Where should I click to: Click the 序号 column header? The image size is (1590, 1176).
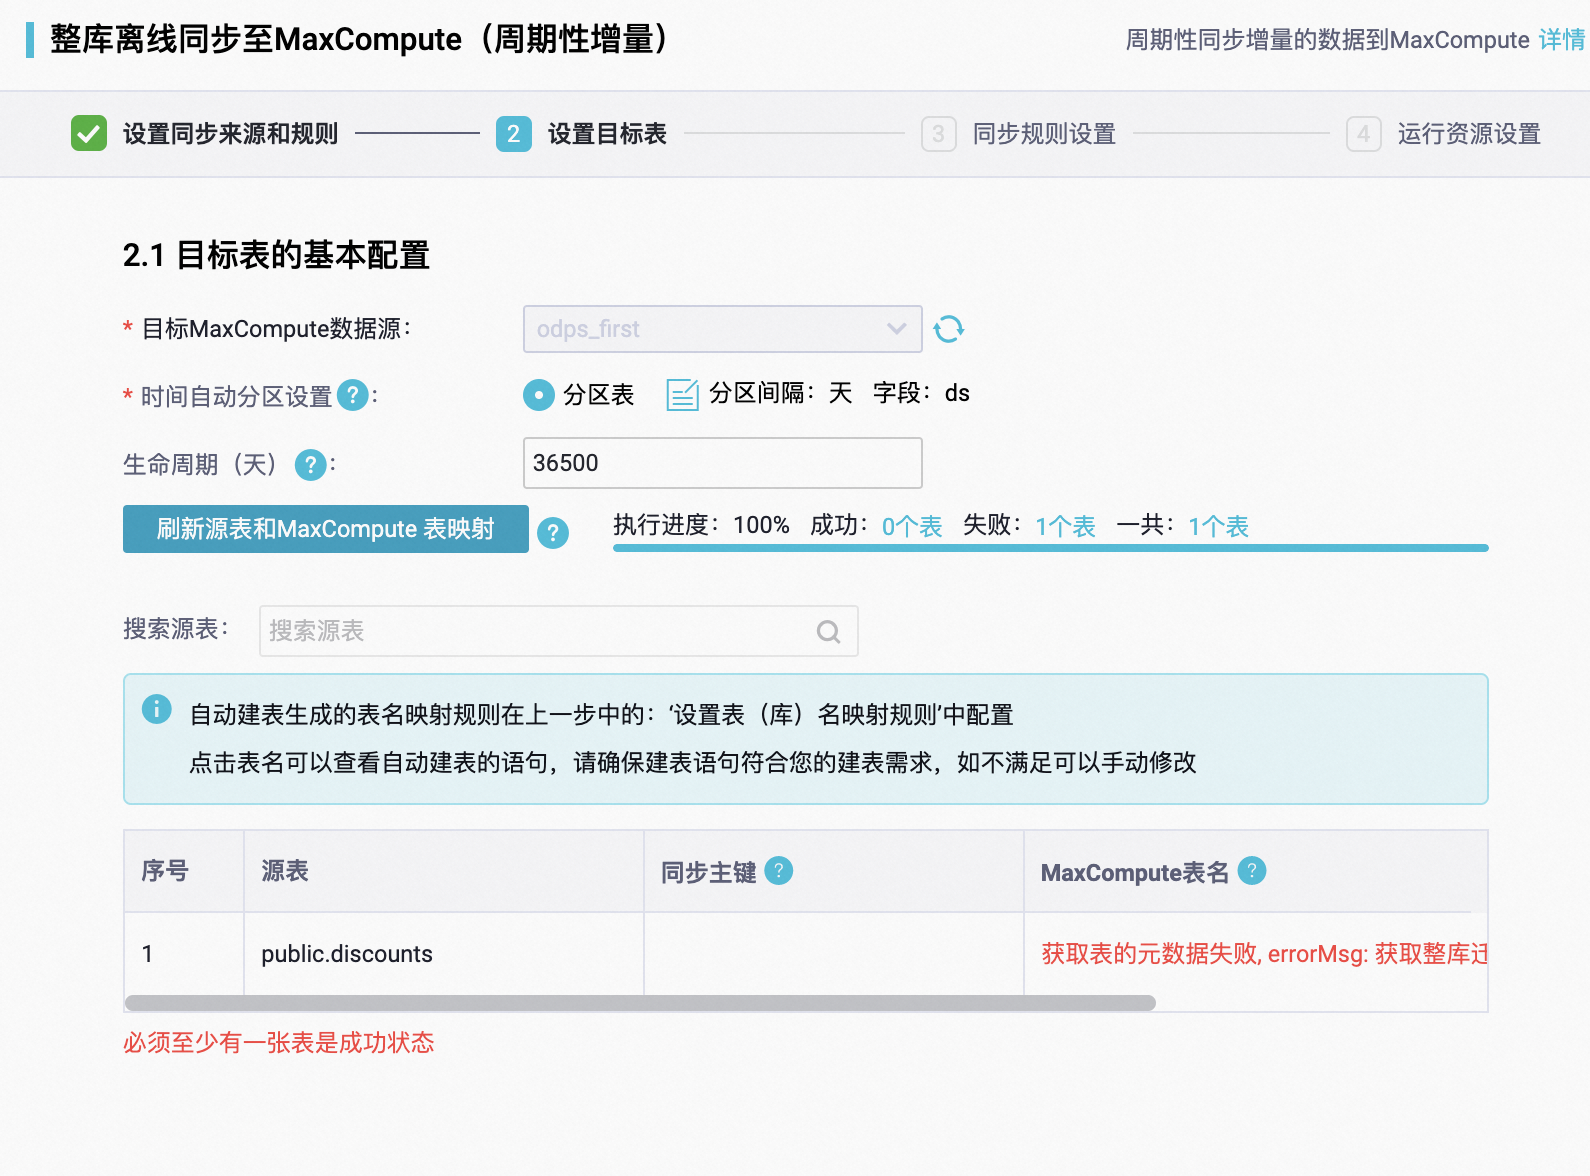tap(184, 871)
